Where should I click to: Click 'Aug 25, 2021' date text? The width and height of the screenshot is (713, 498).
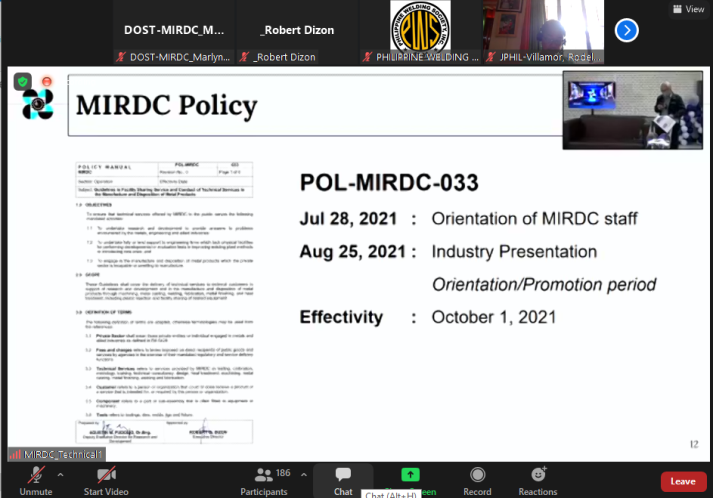point(352,252)
